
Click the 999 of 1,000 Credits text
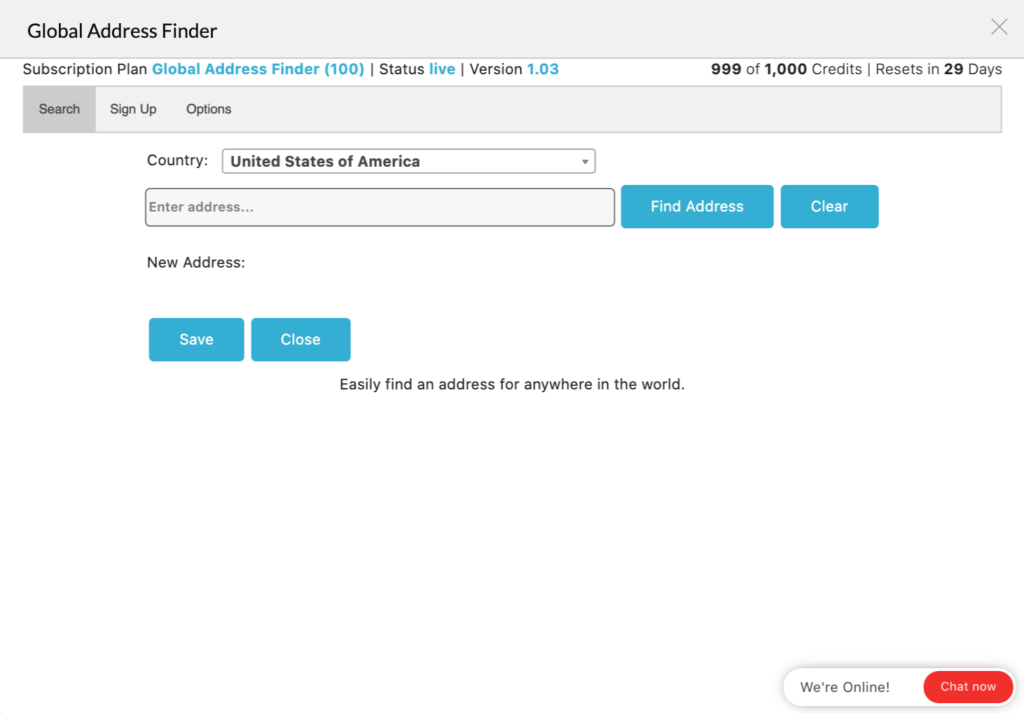tap(786, 69)
